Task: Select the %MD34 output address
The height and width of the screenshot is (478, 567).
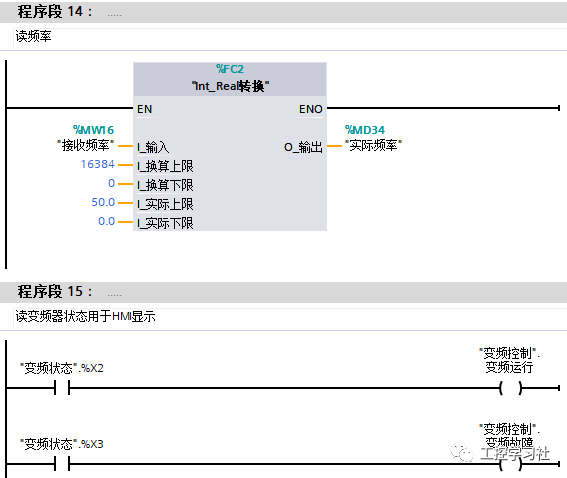Action: (x=365, y=129)
